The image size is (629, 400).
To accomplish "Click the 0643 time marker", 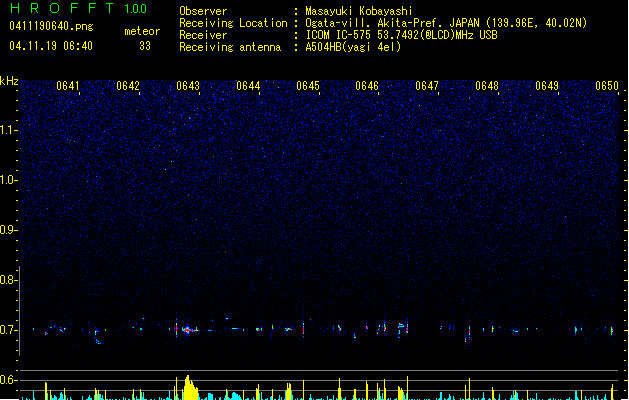I will click(188, 86).
